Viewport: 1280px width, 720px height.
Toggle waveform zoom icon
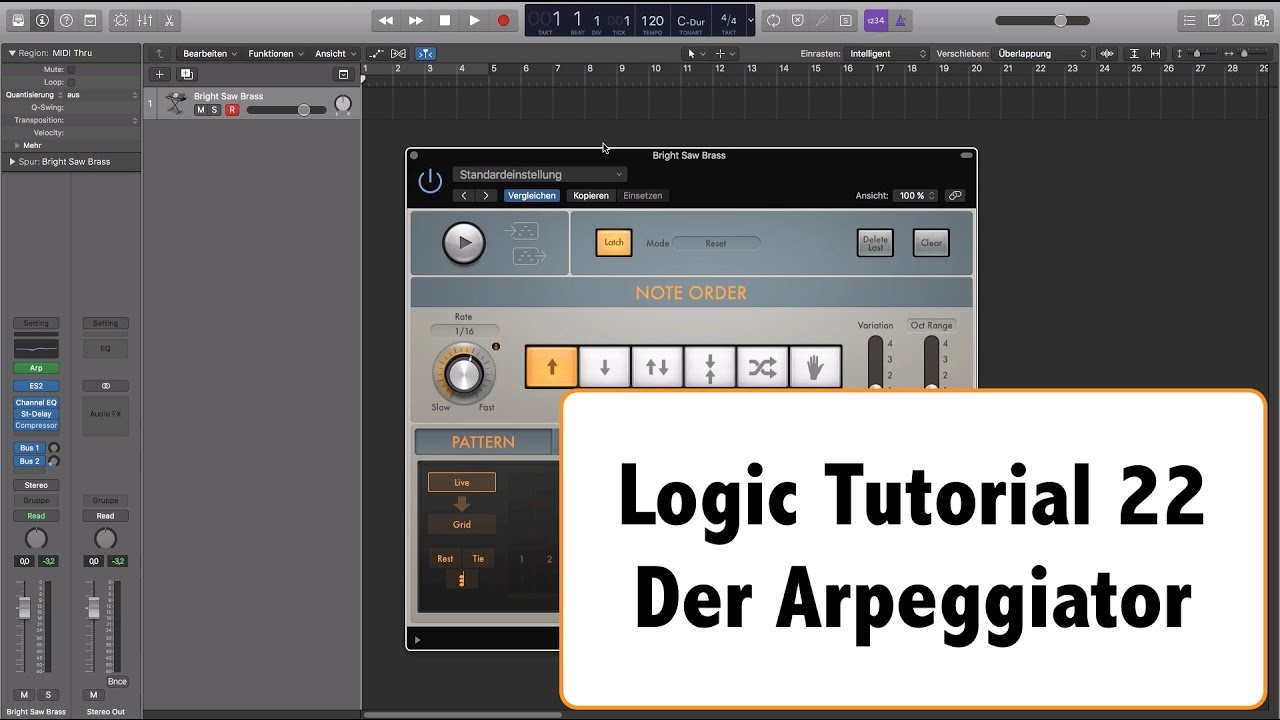tap(1107, 54)
